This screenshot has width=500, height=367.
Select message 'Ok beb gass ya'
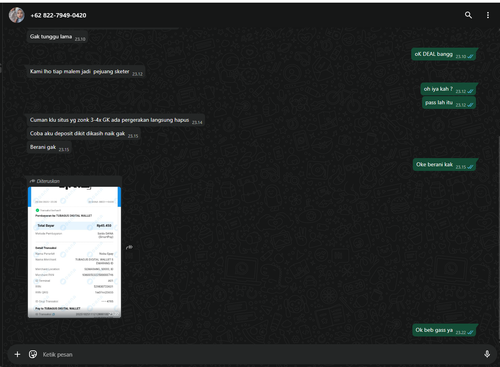[x=444, y=330]
